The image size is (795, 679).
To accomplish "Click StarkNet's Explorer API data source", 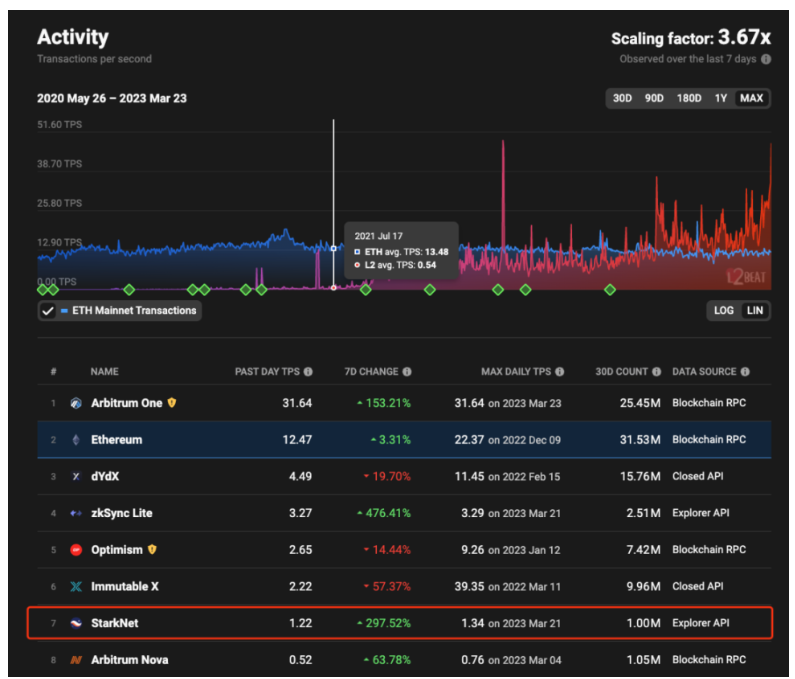I will pyautogui.click(x=701, y=623).
